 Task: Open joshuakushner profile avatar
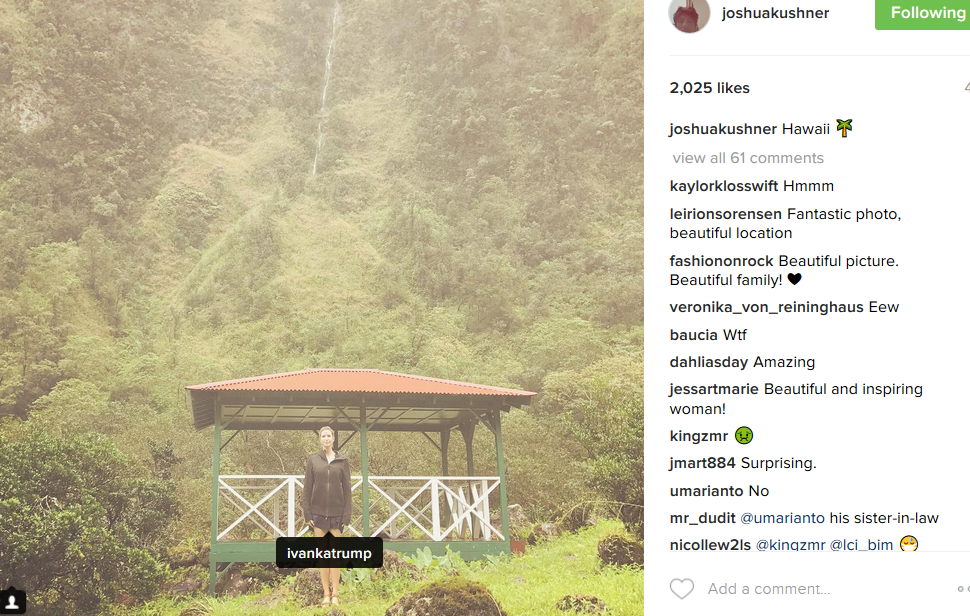point(689,14)
